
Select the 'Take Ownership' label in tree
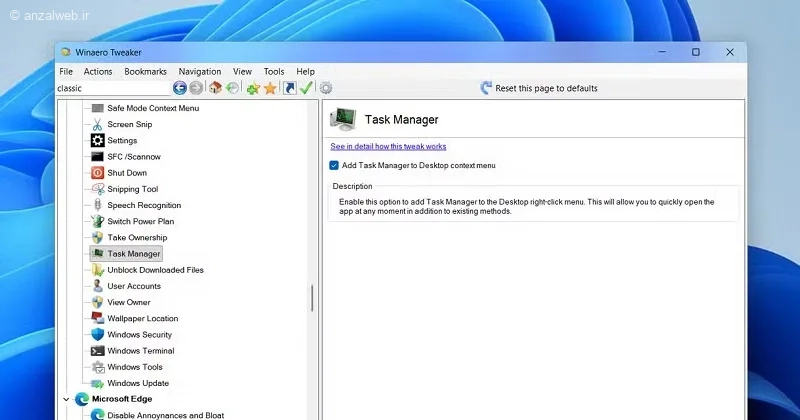[137, 238]
